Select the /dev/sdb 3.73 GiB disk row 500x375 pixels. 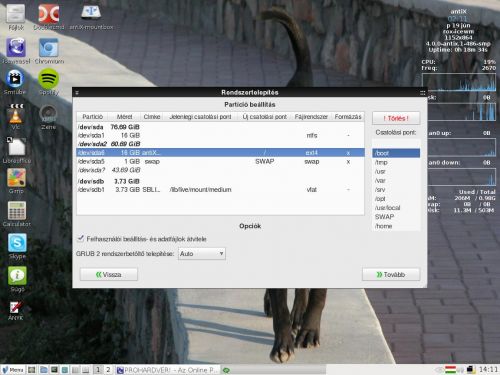pyautogui.click(x=220, y=181)
